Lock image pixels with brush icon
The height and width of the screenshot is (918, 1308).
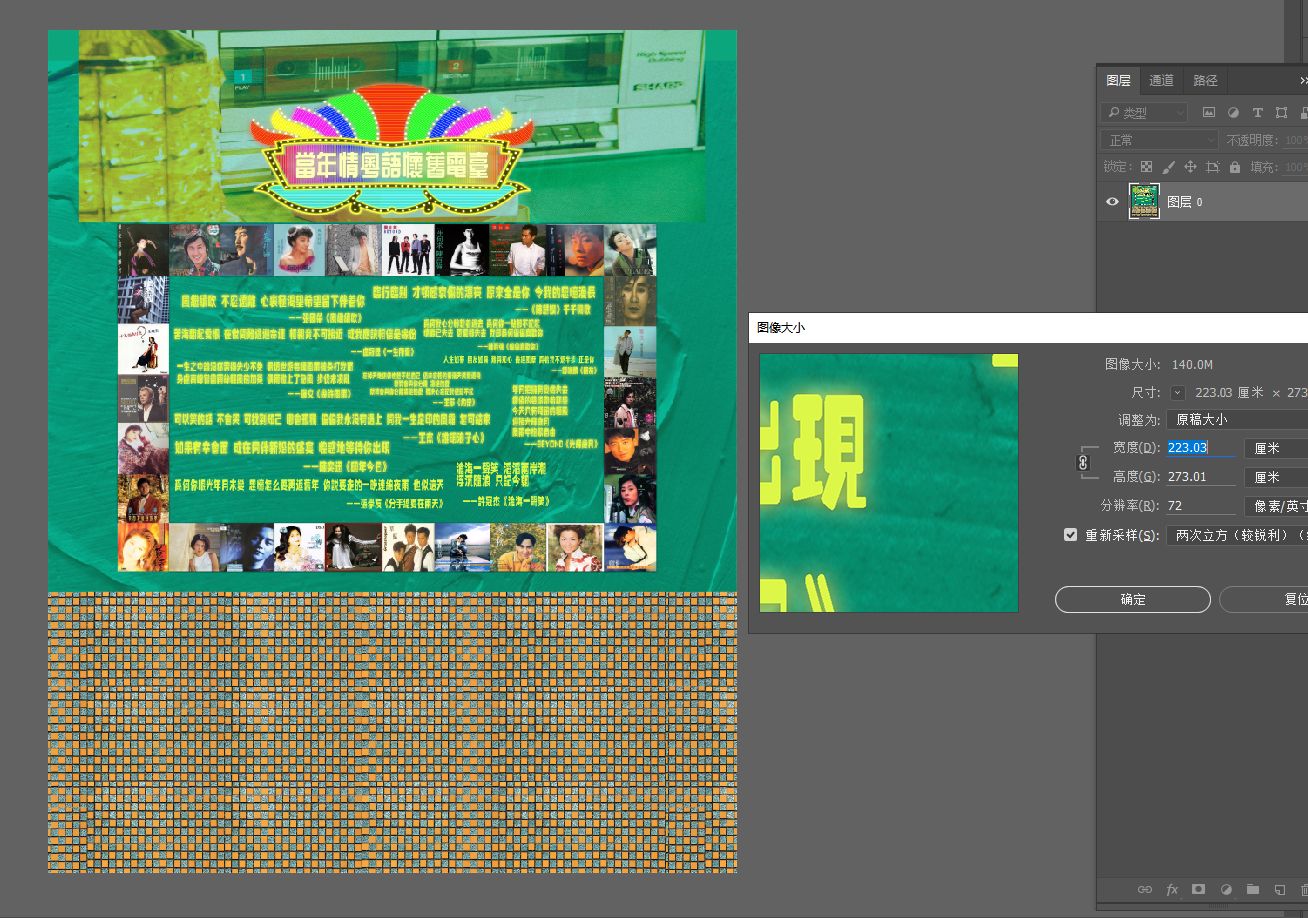(1168, 167)
